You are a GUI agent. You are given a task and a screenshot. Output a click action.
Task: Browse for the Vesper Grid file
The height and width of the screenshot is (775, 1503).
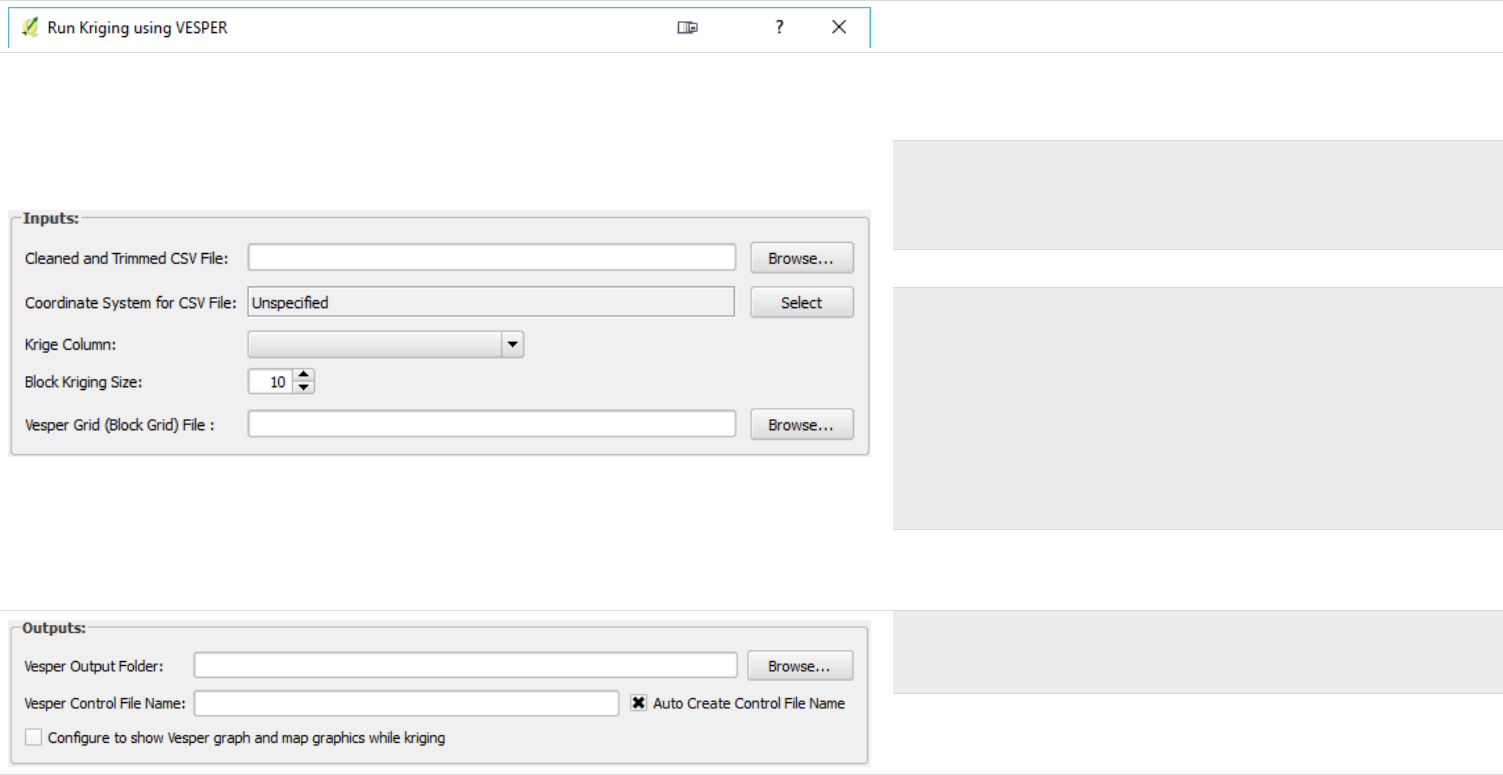coord(802,424)
